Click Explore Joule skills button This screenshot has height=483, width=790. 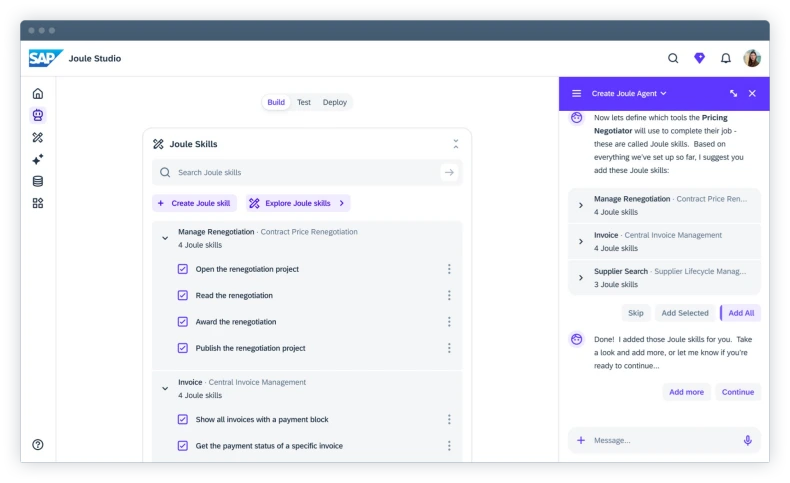click(298, 203)
